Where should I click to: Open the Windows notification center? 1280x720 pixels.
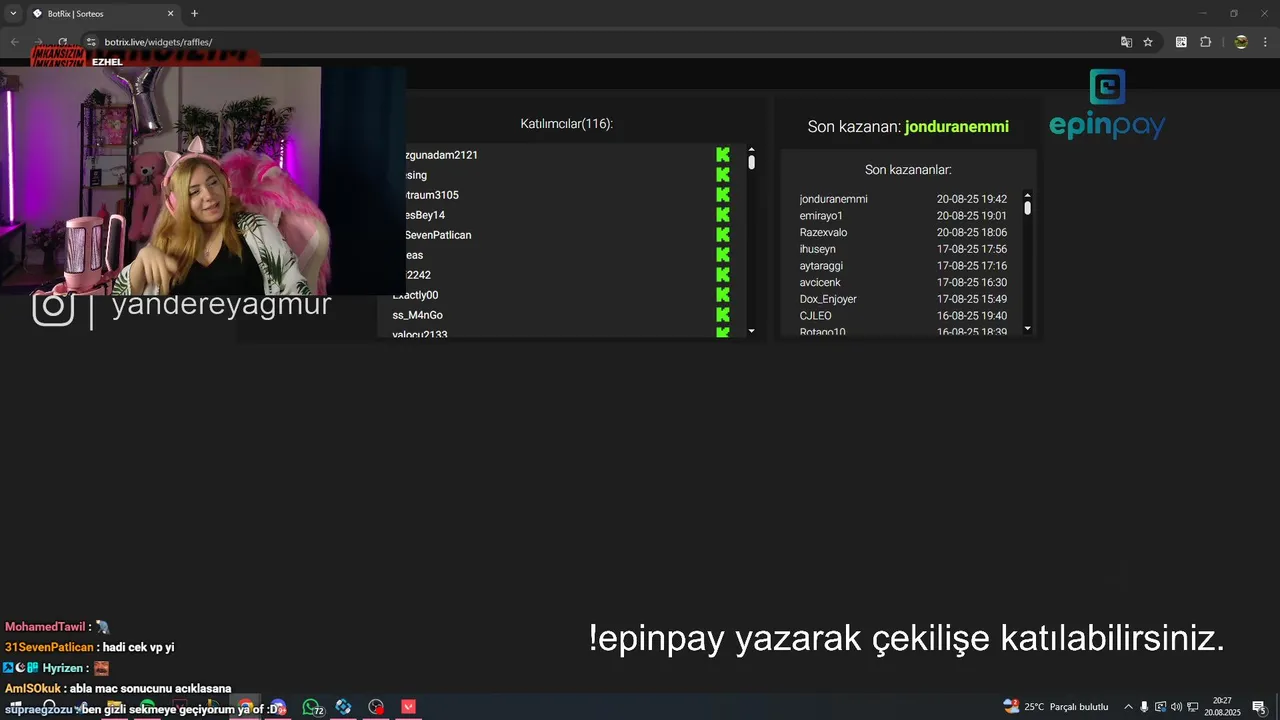pyautogui.click(x=1259, y=707)
